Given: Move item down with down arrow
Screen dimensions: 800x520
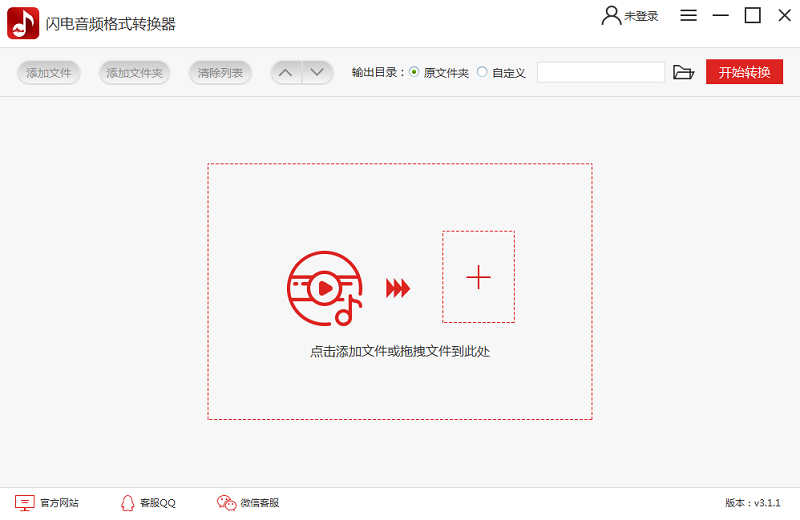Looking at the screenshot, I should [318, 73].
